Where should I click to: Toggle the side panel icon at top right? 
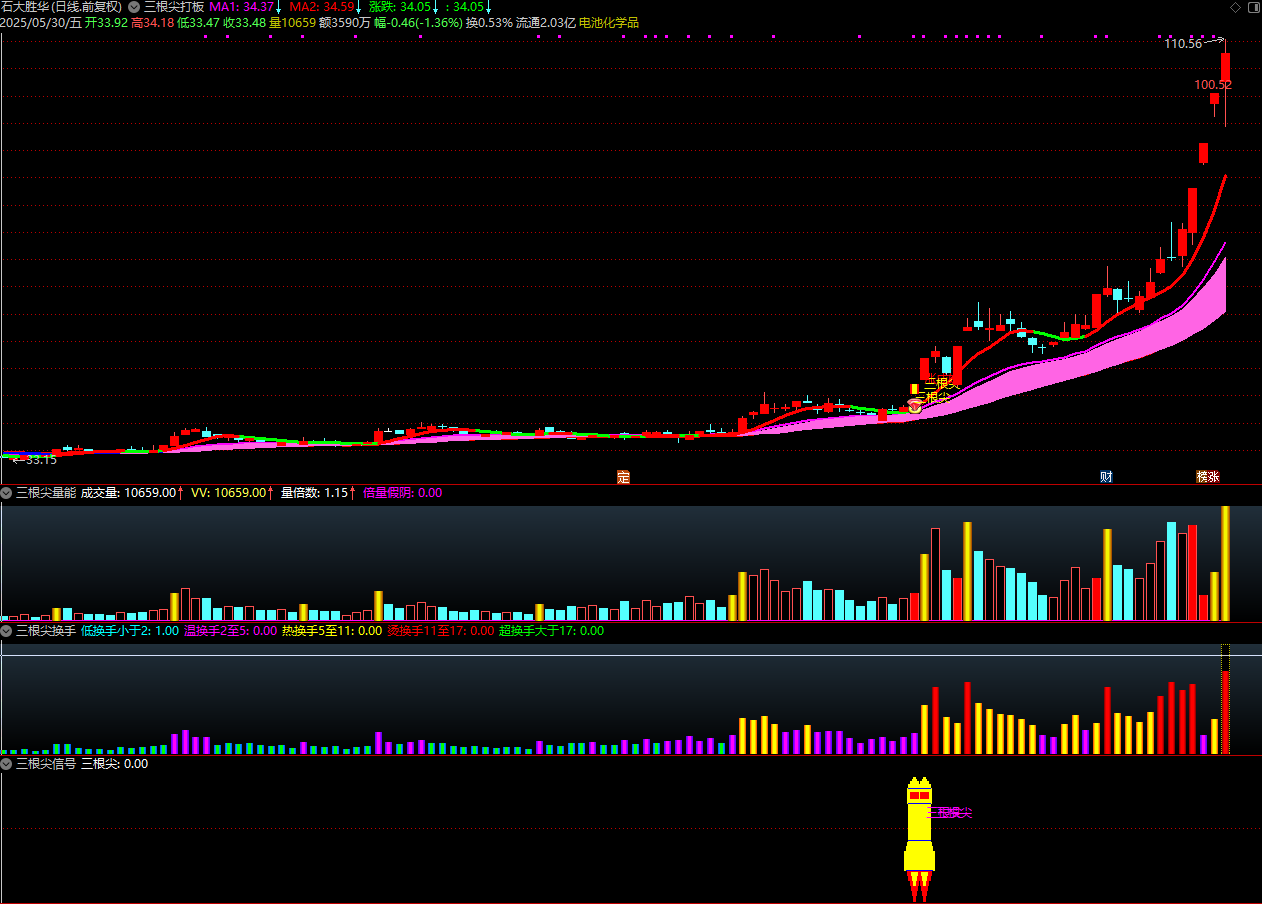click(x=1252, y=7)
